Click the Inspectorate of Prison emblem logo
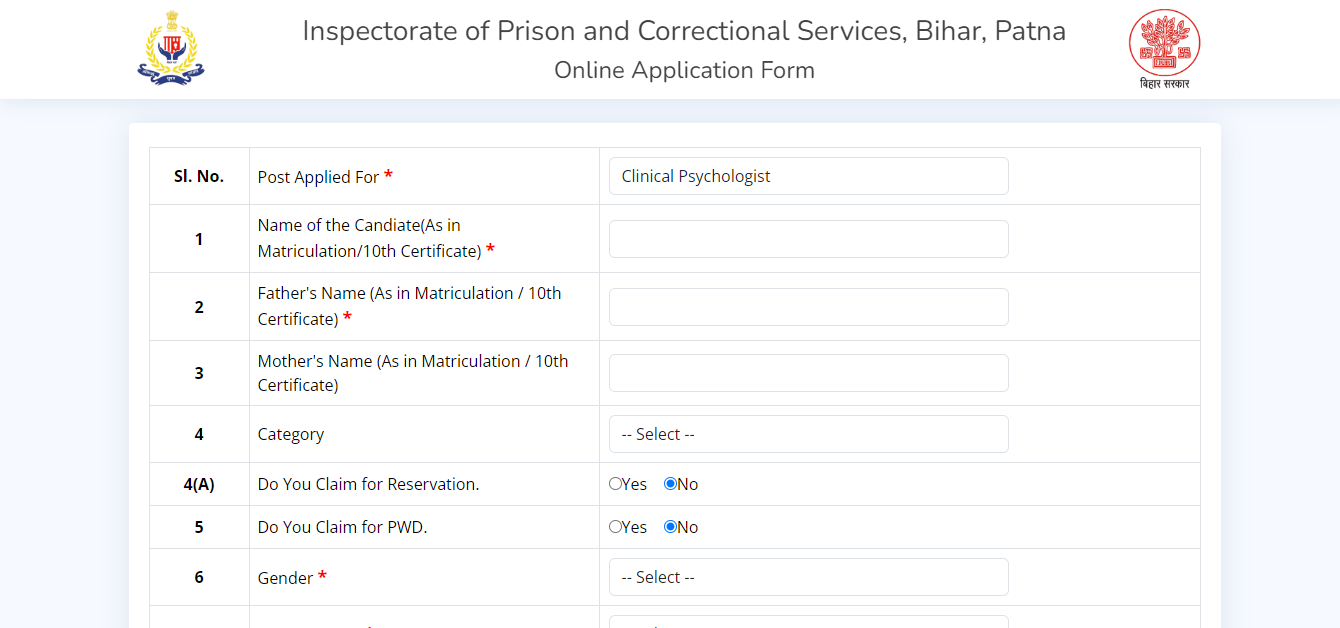The height and width of the screenshot is (628, 1340). 170,47
